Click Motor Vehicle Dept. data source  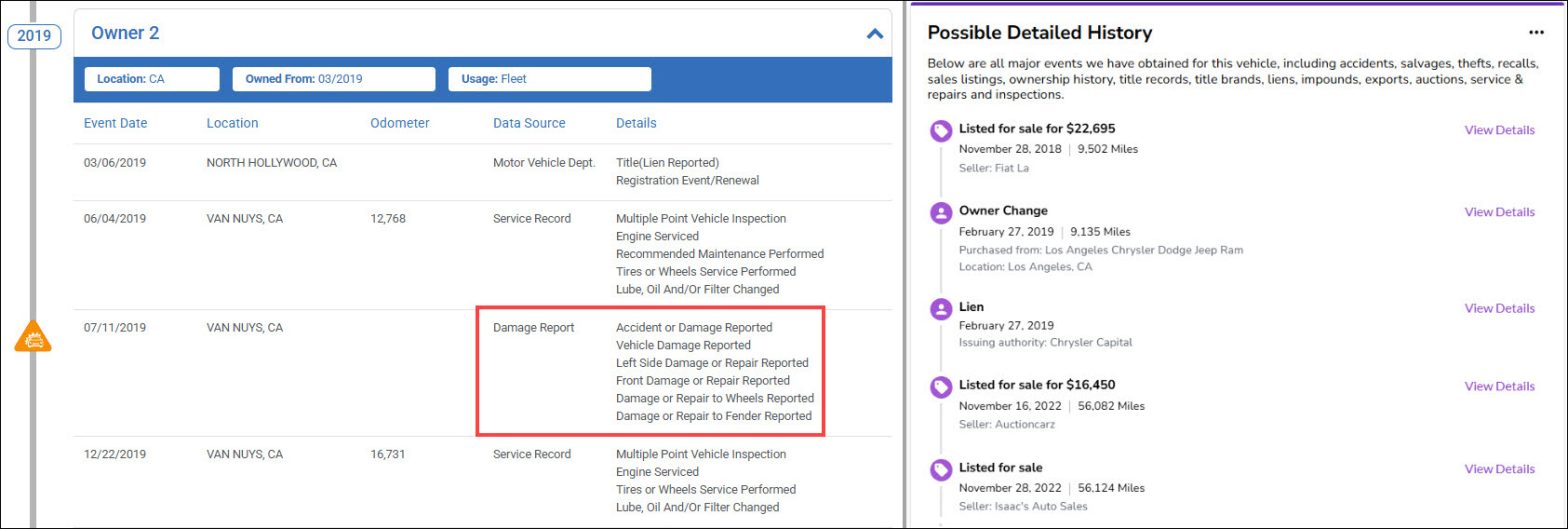pos(544,162)
